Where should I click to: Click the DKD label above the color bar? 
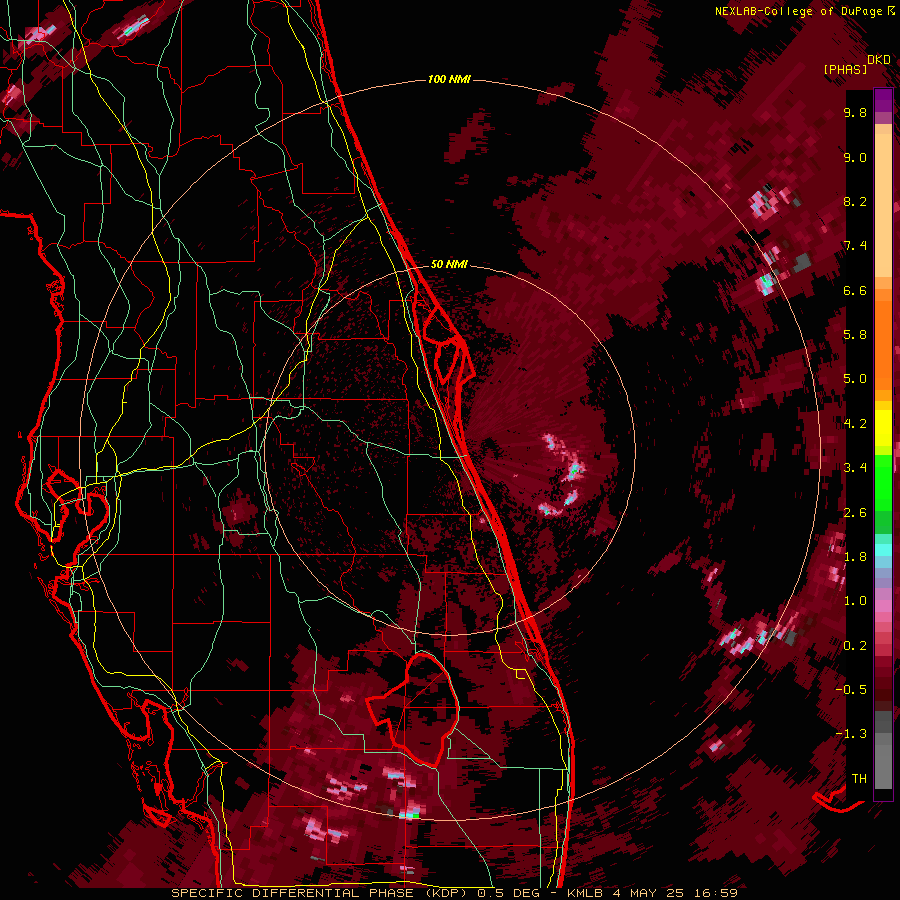pos(879,60)
